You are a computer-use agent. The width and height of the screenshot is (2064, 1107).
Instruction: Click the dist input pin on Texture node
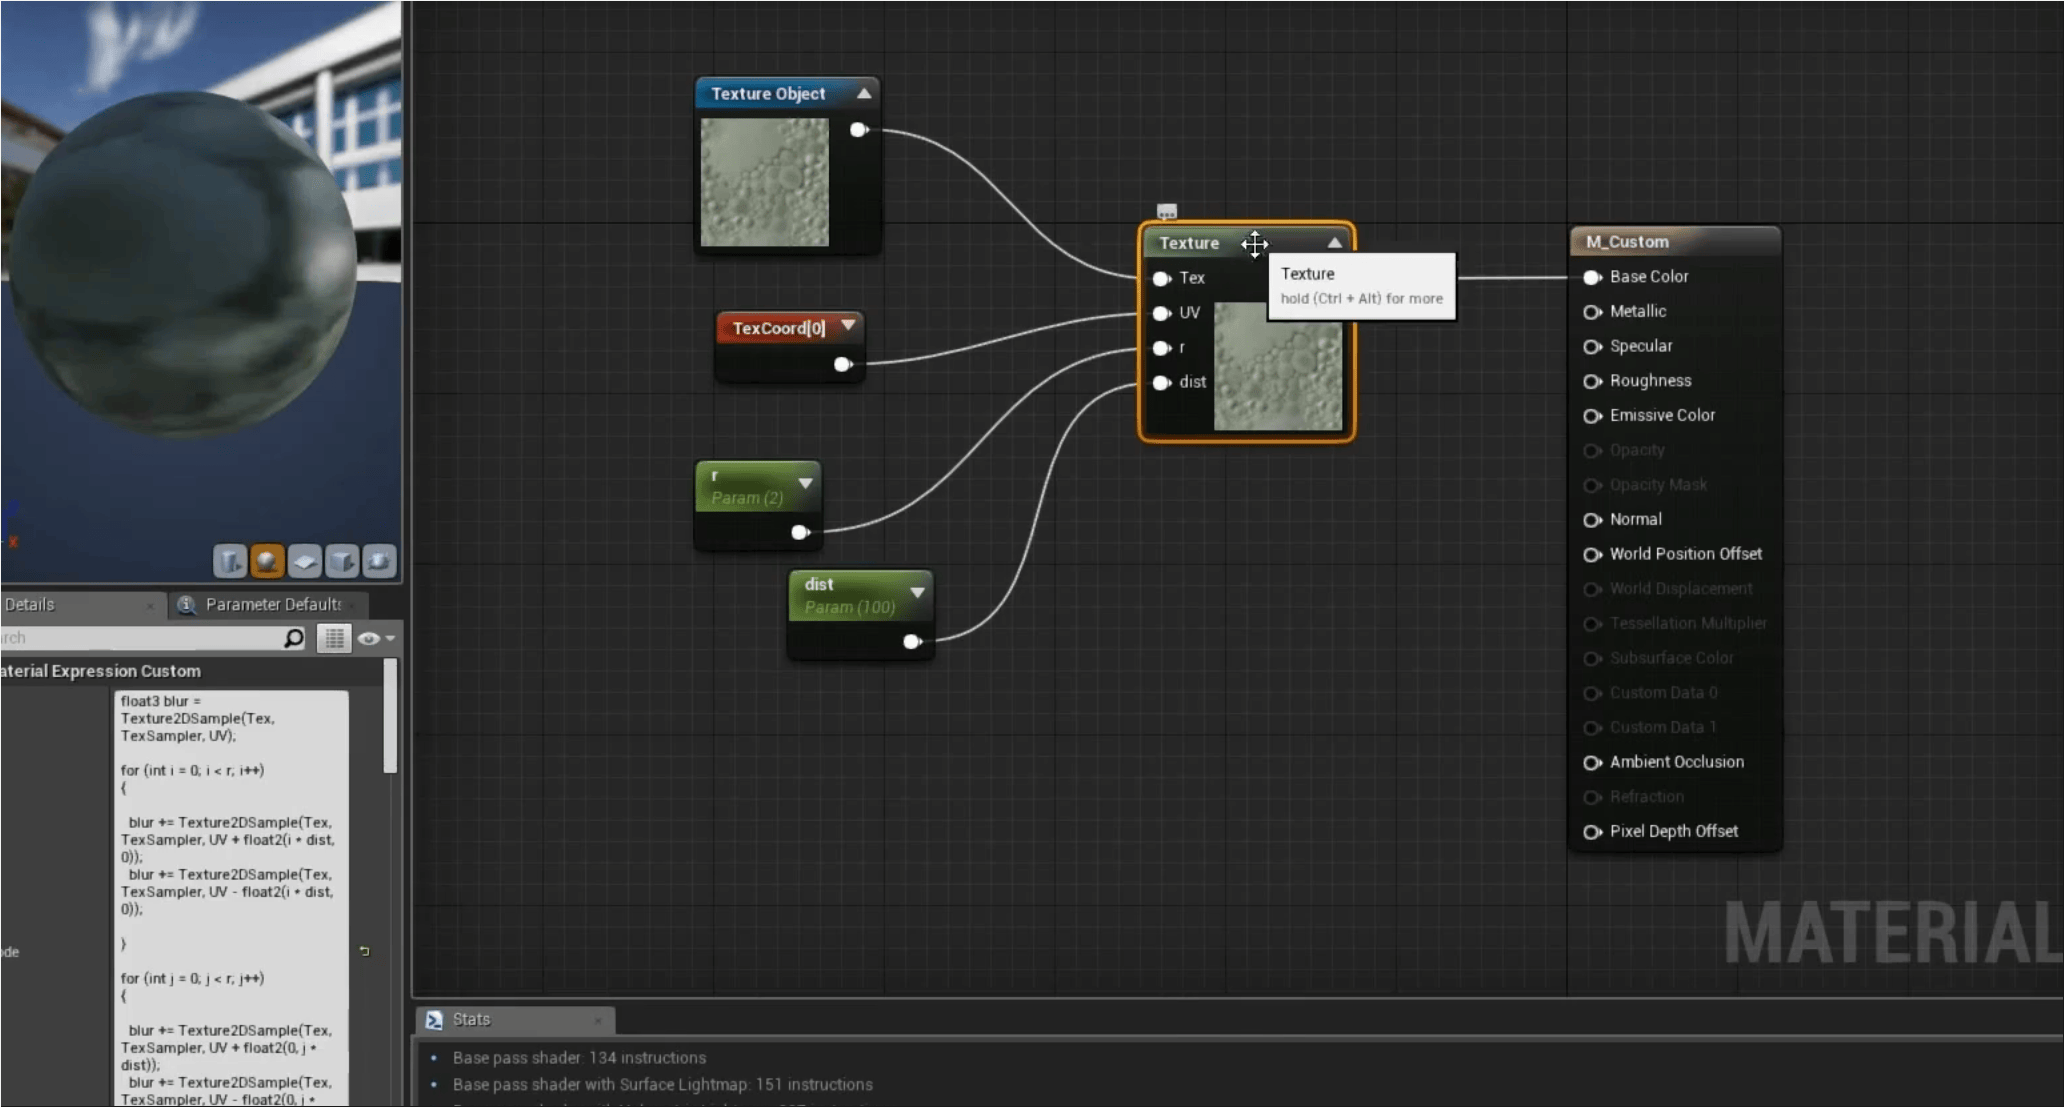1161,382
